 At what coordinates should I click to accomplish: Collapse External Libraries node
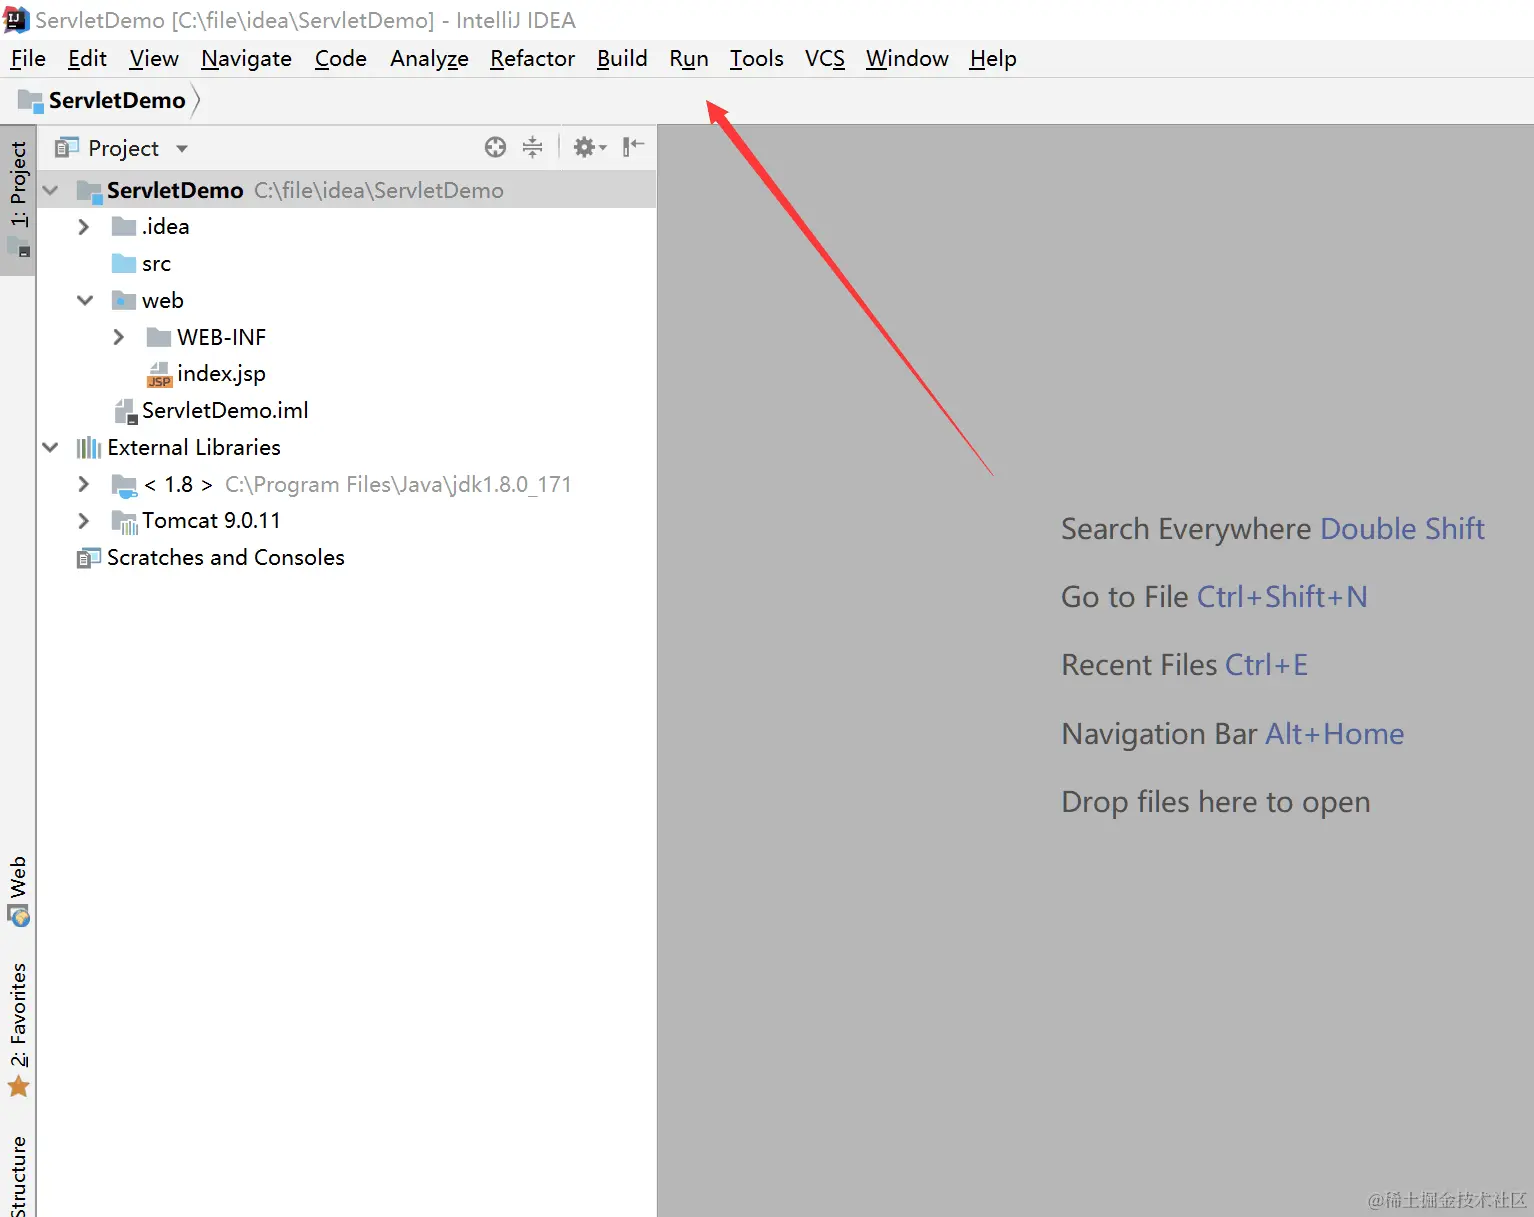[51, 447]
